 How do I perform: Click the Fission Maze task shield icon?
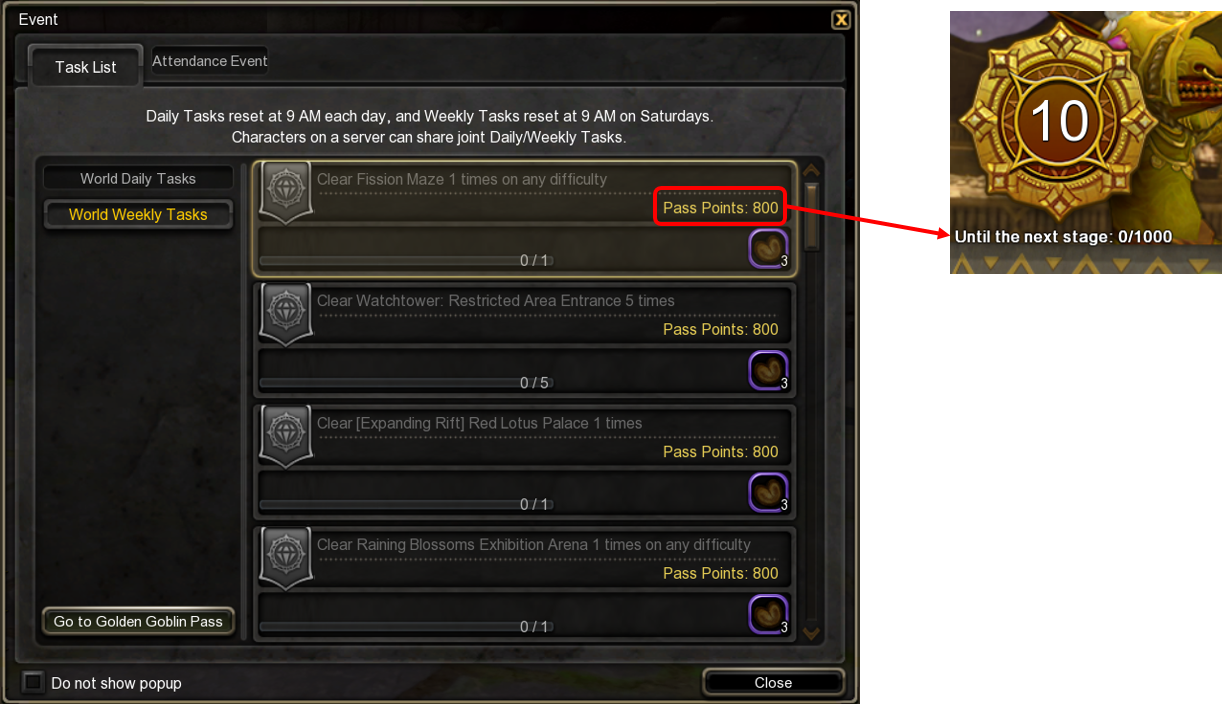click(x=285, y=192)
